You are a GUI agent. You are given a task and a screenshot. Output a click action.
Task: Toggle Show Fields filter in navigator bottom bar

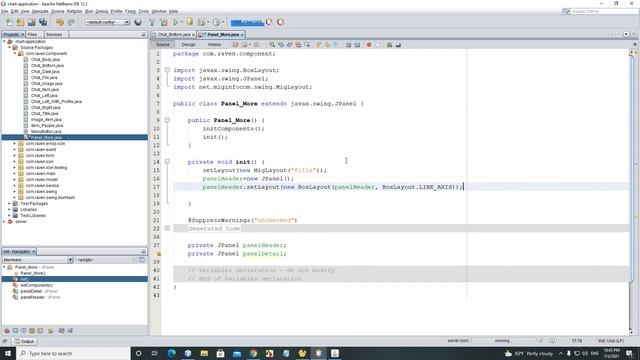pos(16,331)
